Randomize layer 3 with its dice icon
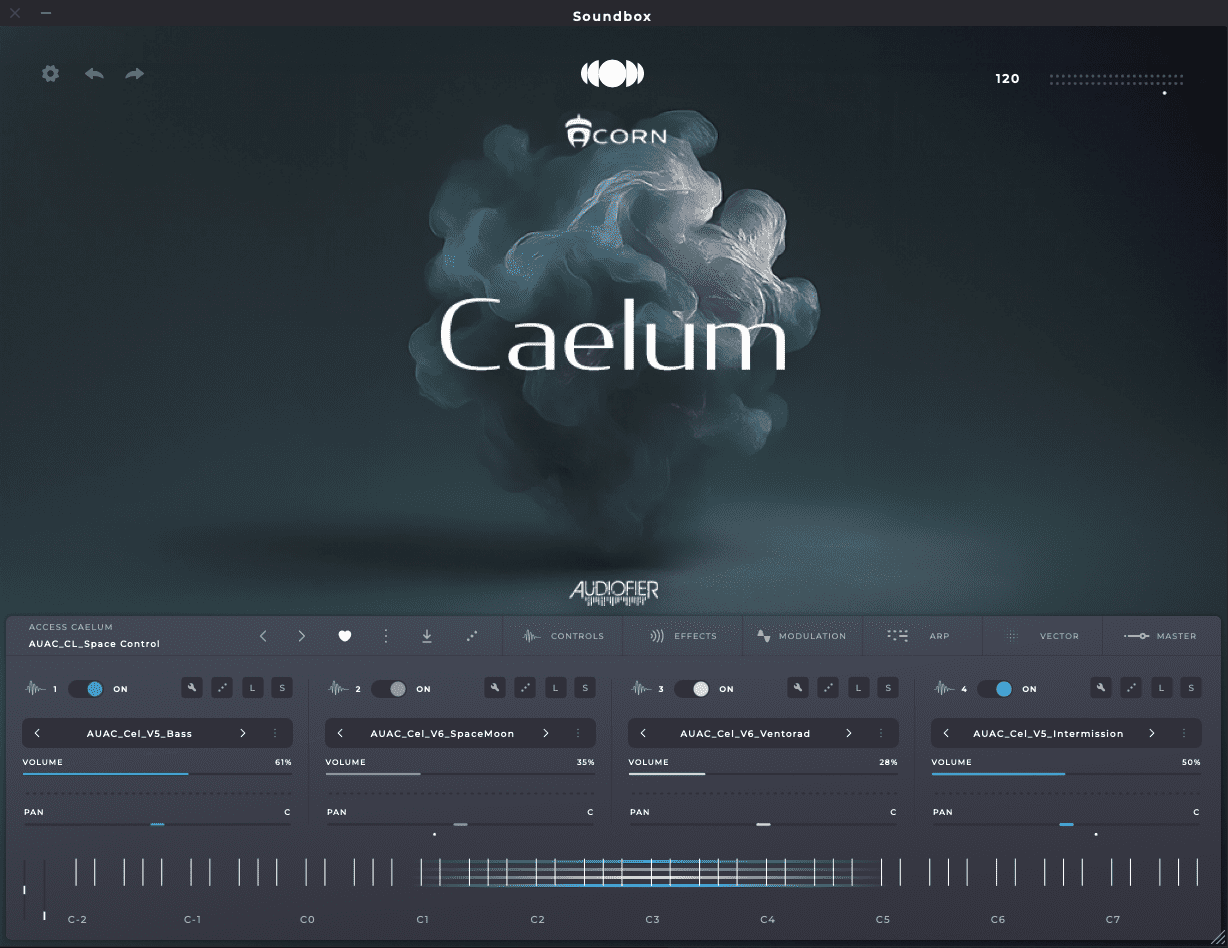Image resolution: width=1228 pixels, height=948 pixels. click(x=828, y=688)
